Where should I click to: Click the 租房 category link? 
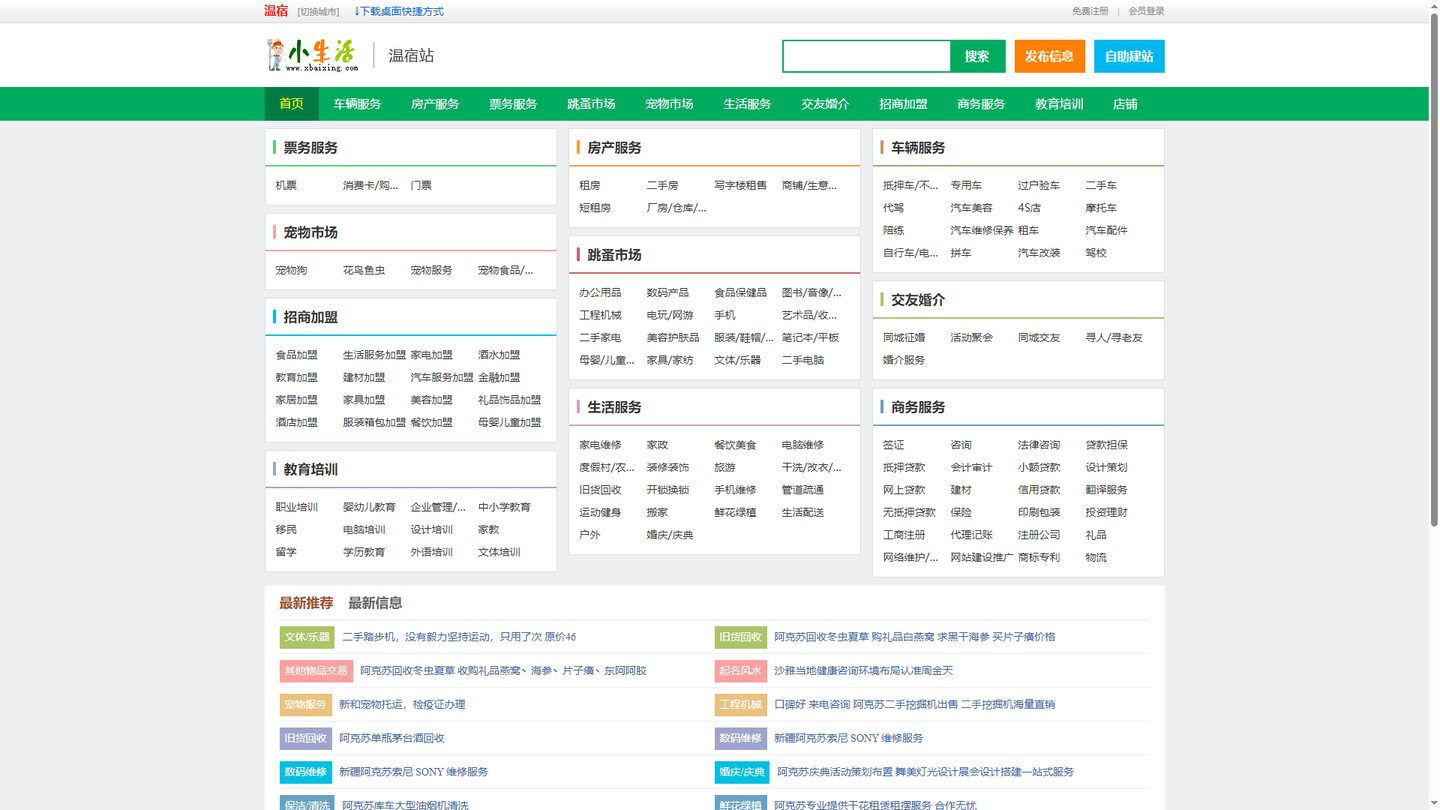click(590, 186)
